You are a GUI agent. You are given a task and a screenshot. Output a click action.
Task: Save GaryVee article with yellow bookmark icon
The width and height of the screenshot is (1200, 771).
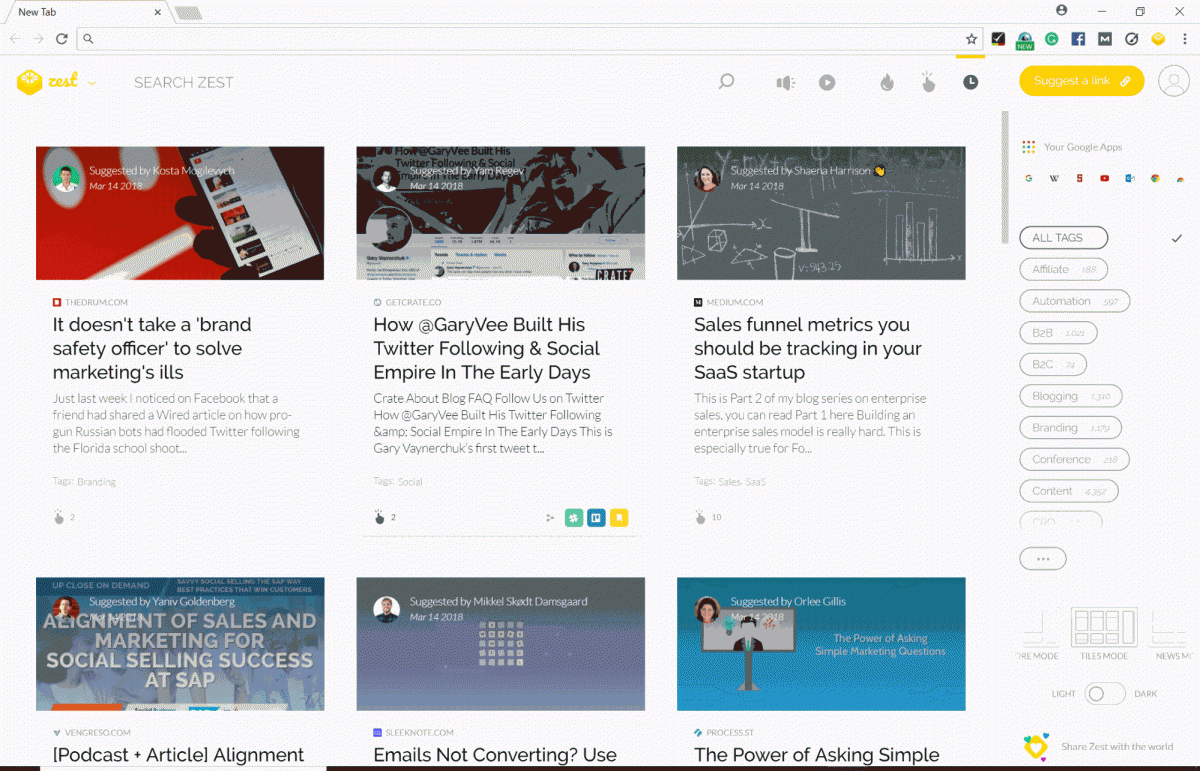[619, 517]
